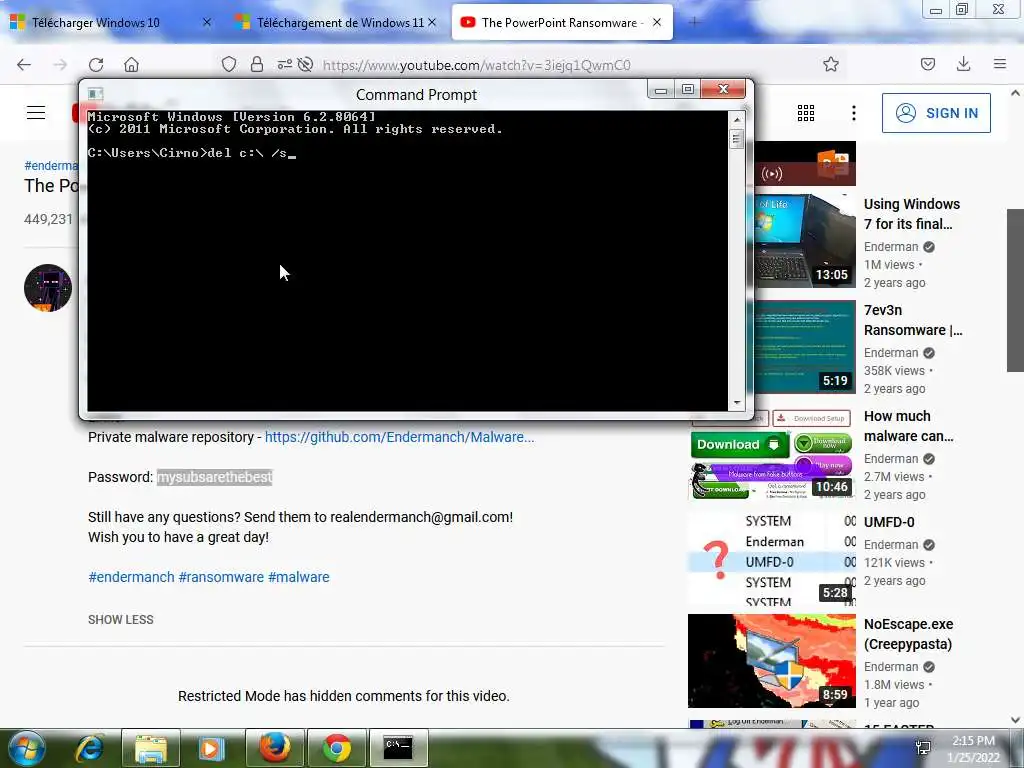Reload the current YouTube page
This screenshot has width=1024, height=768.
pyautogui.click(x=96, y=64)
